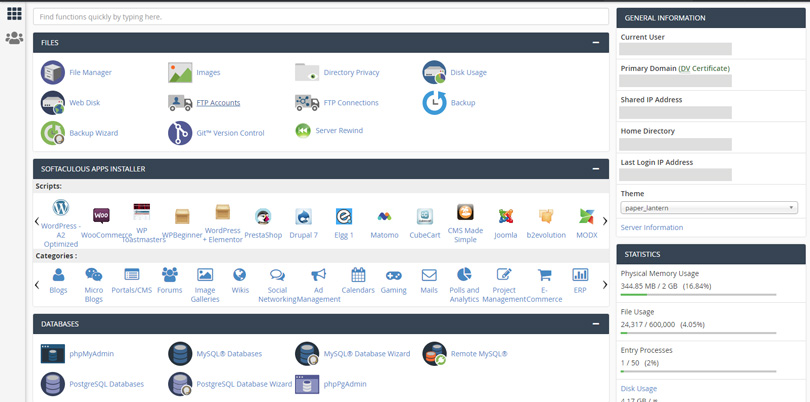Collapse the Files section
Viewport: 810px width, 402px height.
tap(596, 43)
